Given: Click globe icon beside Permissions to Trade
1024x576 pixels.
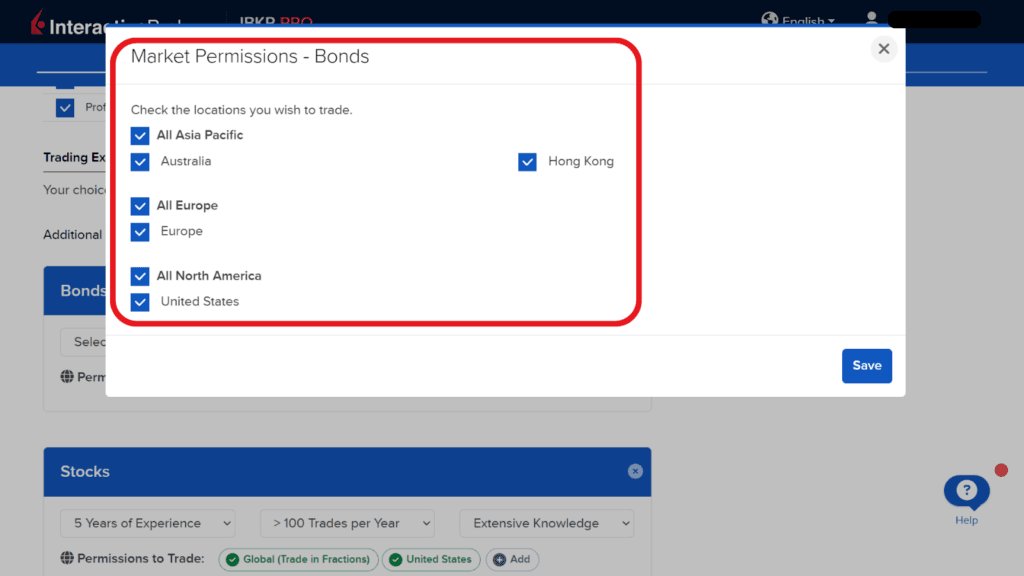Looking at the screenshot, I should (x=67, y=558).
